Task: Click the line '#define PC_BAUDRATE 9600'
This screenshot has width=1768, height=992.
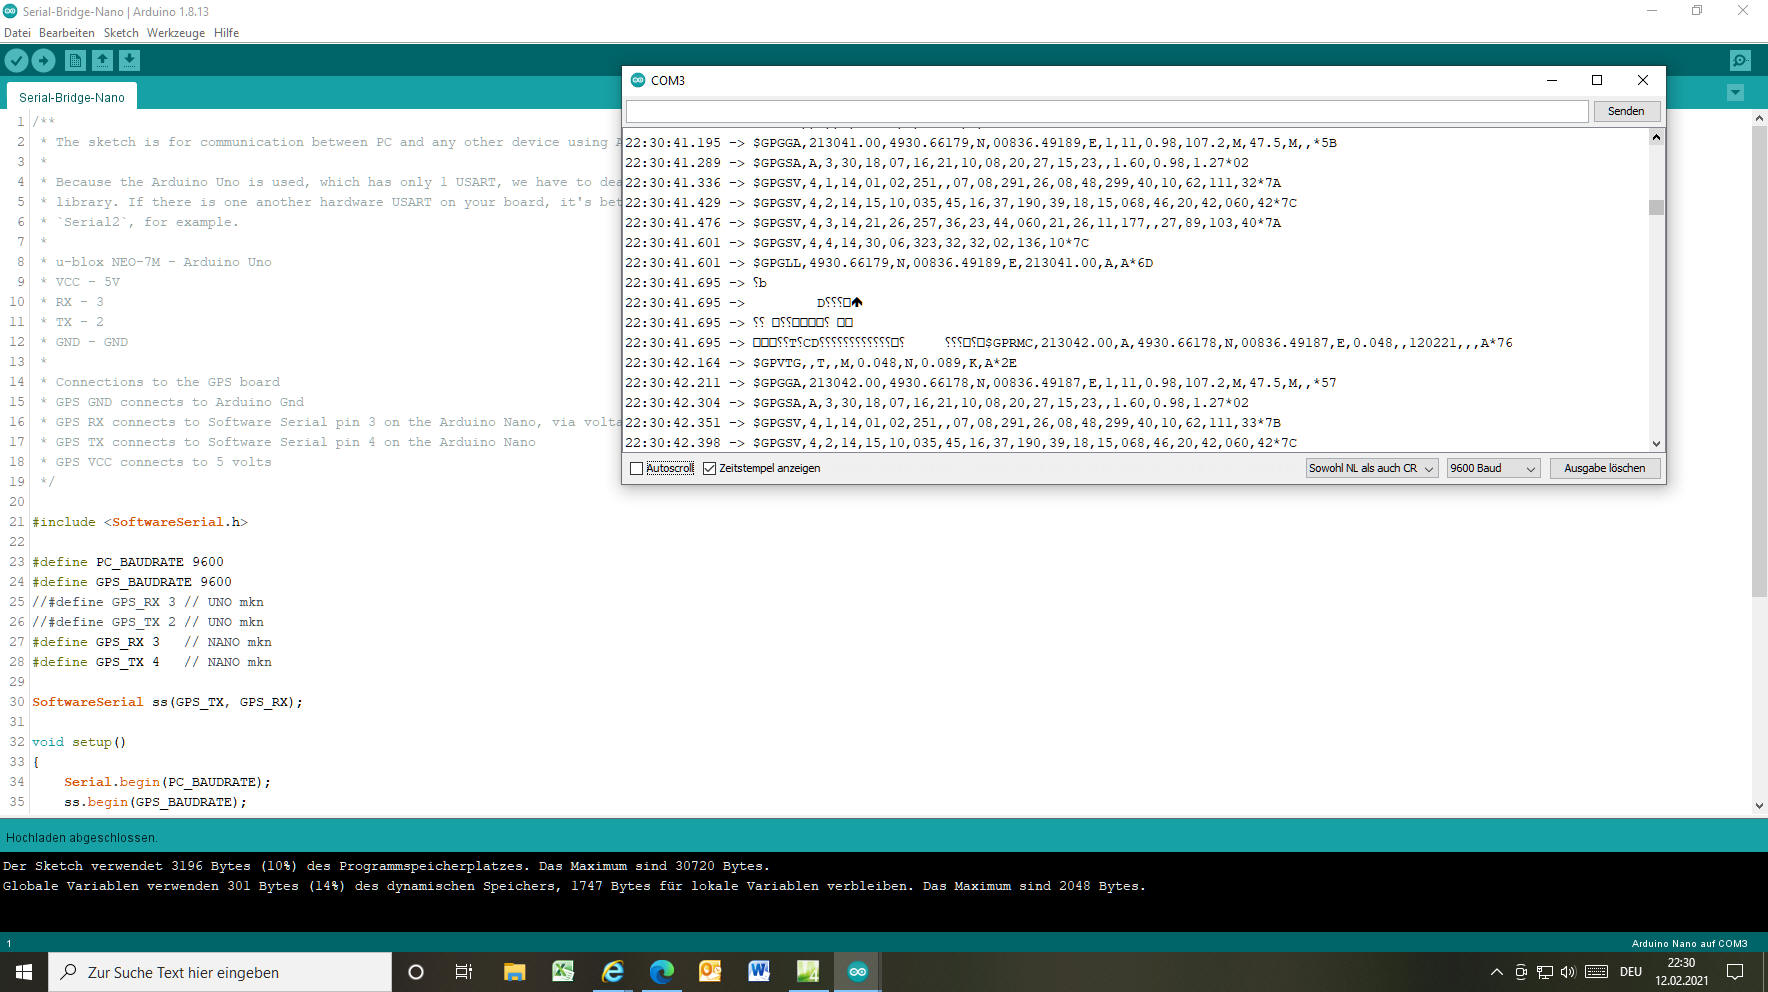Action: (x=128, y=562)
